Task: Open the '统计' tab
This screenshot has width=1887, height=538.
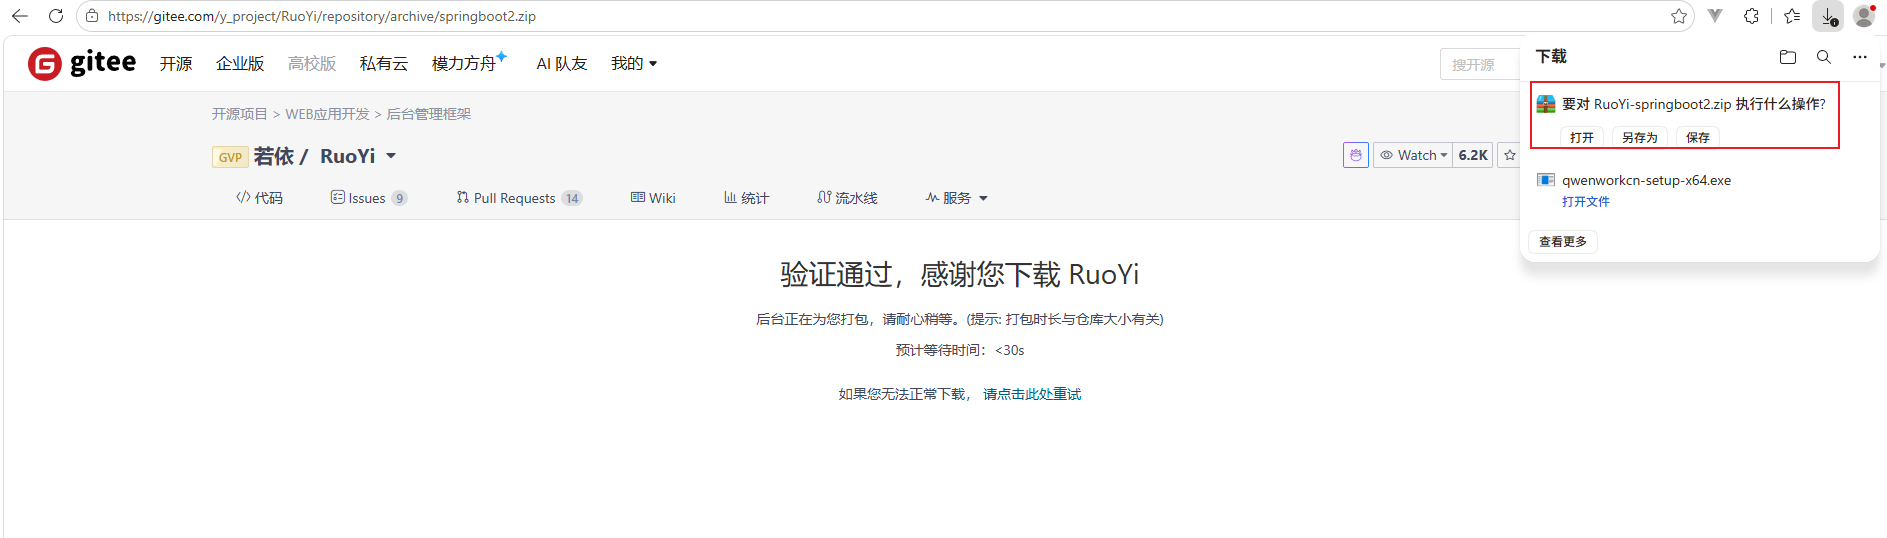Action: [746, 198]
